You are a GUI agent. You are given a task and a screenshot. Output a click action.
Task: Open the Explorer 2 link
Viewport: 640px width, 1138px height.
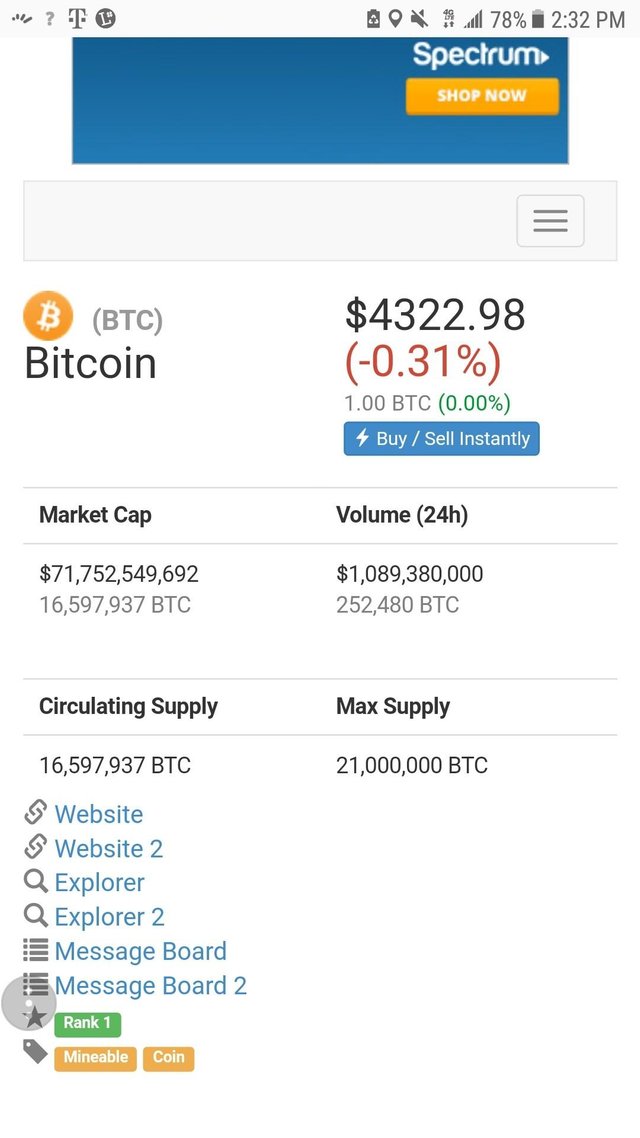pyautogui.click(x=109, y=917)
